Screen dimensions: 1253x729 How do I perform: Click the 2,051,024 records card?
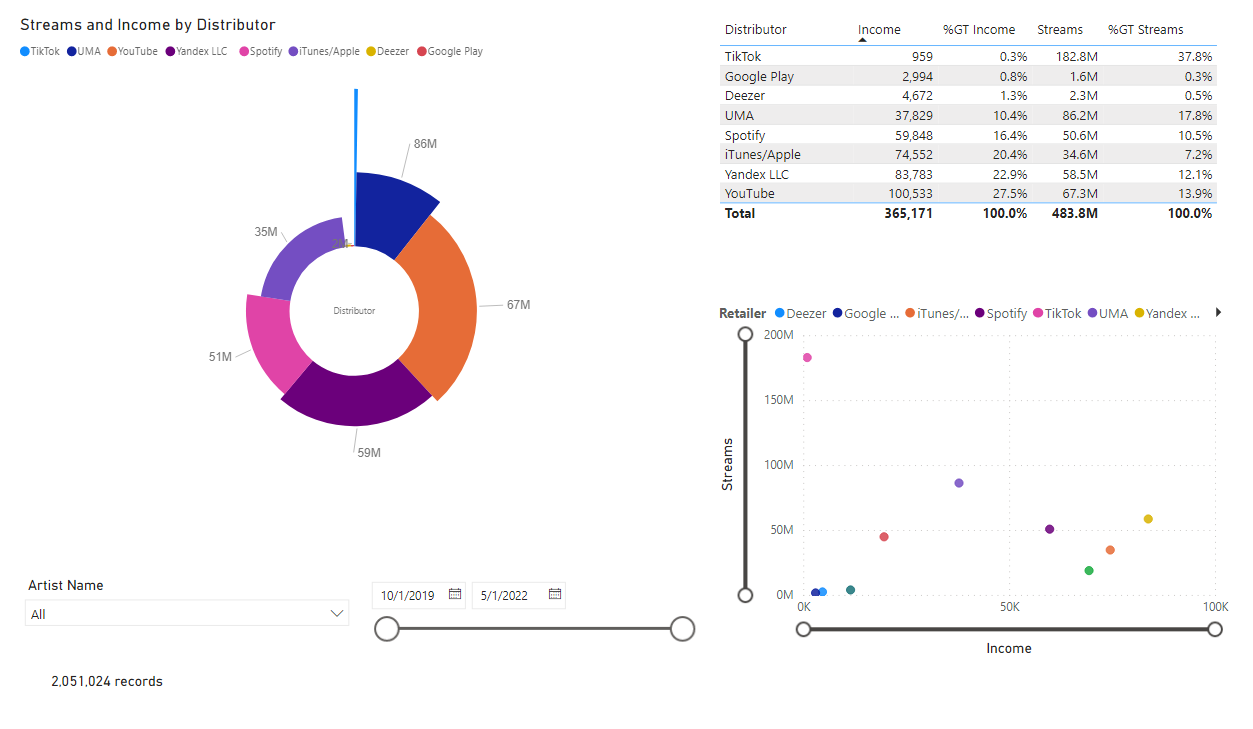pyautogui.click(x=107, y=681)
